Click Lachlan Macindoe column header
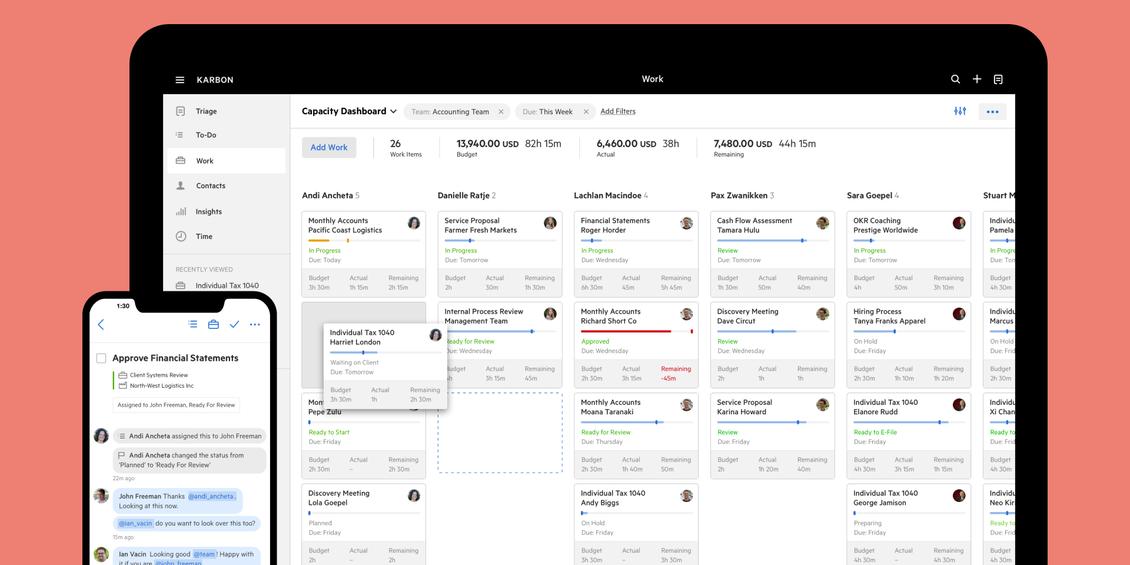Image resolution: width=1130 pixels, height=565 pixels. coord(611,195)
